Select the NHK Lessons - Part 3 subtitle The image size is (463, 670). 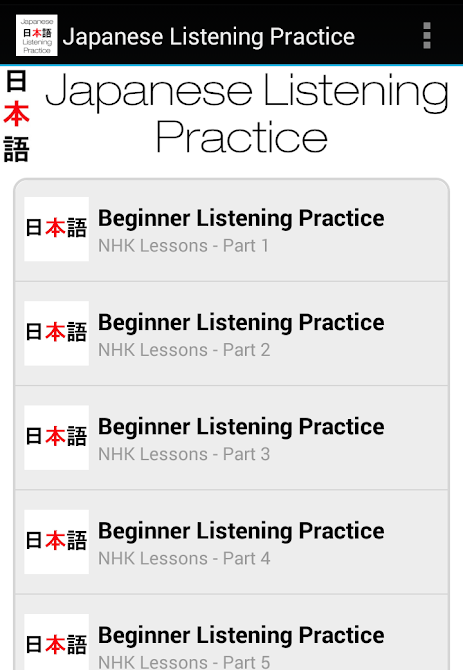(184, 454)
